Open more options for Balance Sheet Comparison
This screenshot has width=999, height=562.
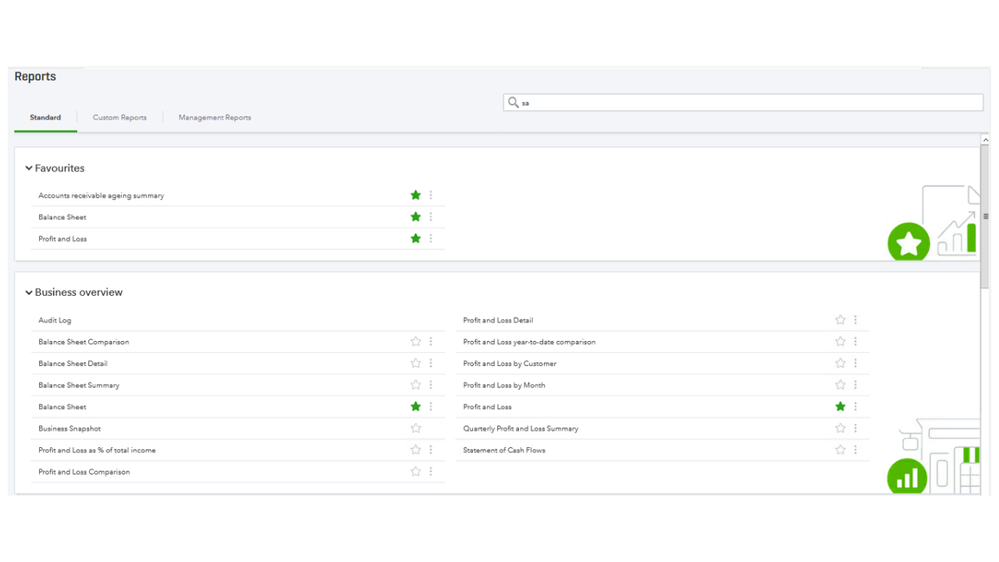pyautogui.click(x=431, y=342)
